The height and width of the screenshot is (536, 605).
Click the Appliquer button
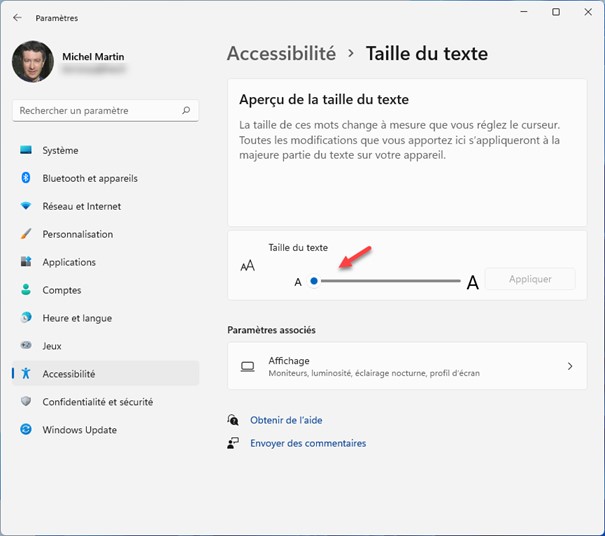coord(530,280)
